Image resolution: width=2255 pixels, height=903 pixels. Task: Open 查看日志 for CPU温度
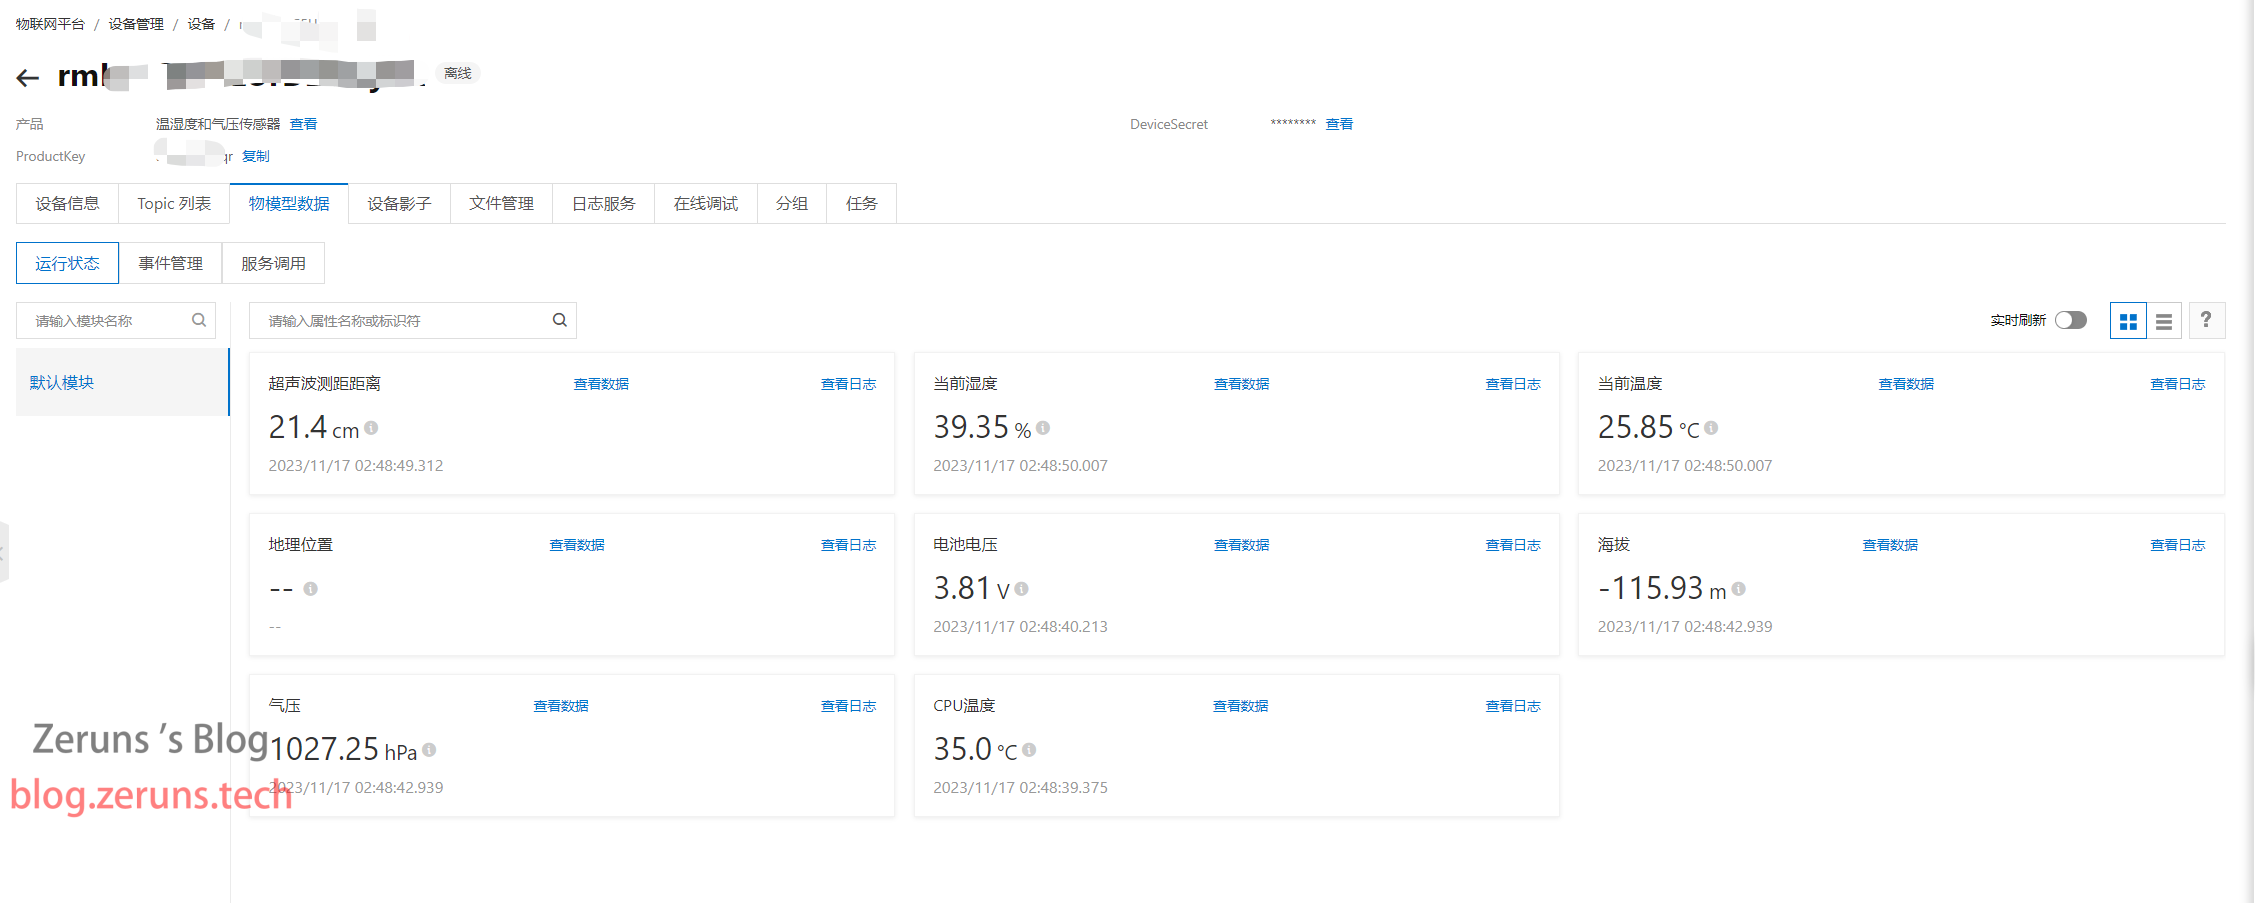[x=1512, y=706]
